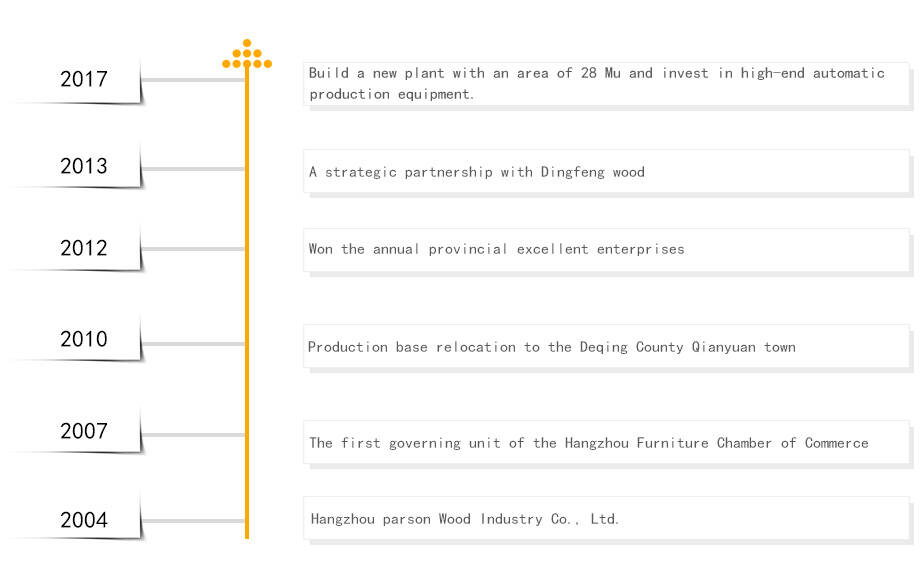Click the Deqing County relocation text box
Viewport: 920px width, 584px height.
click(606, 347)
